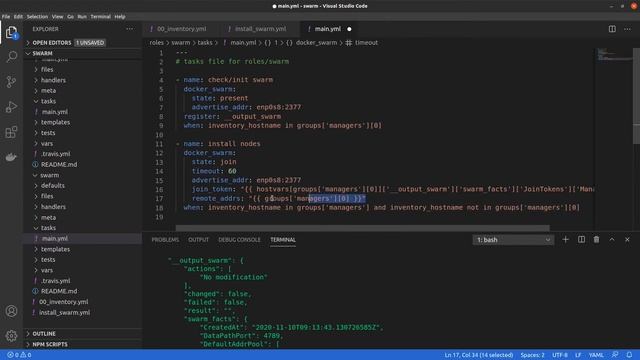The width and height of the screenshot is (640, 360).
Task: Expand the lower handlers folder
Action: (x=53, y=207)
